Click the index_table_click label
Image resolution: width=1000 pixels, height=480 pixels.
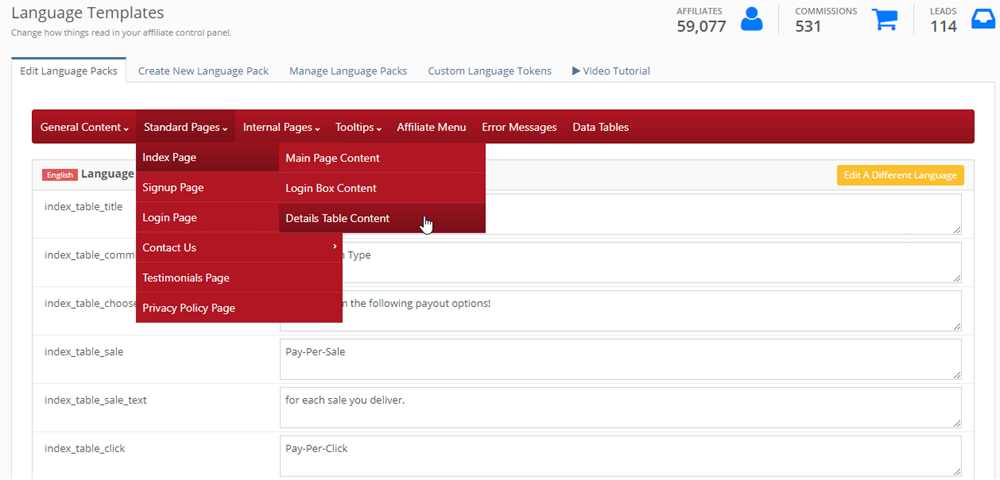(84, 448)
